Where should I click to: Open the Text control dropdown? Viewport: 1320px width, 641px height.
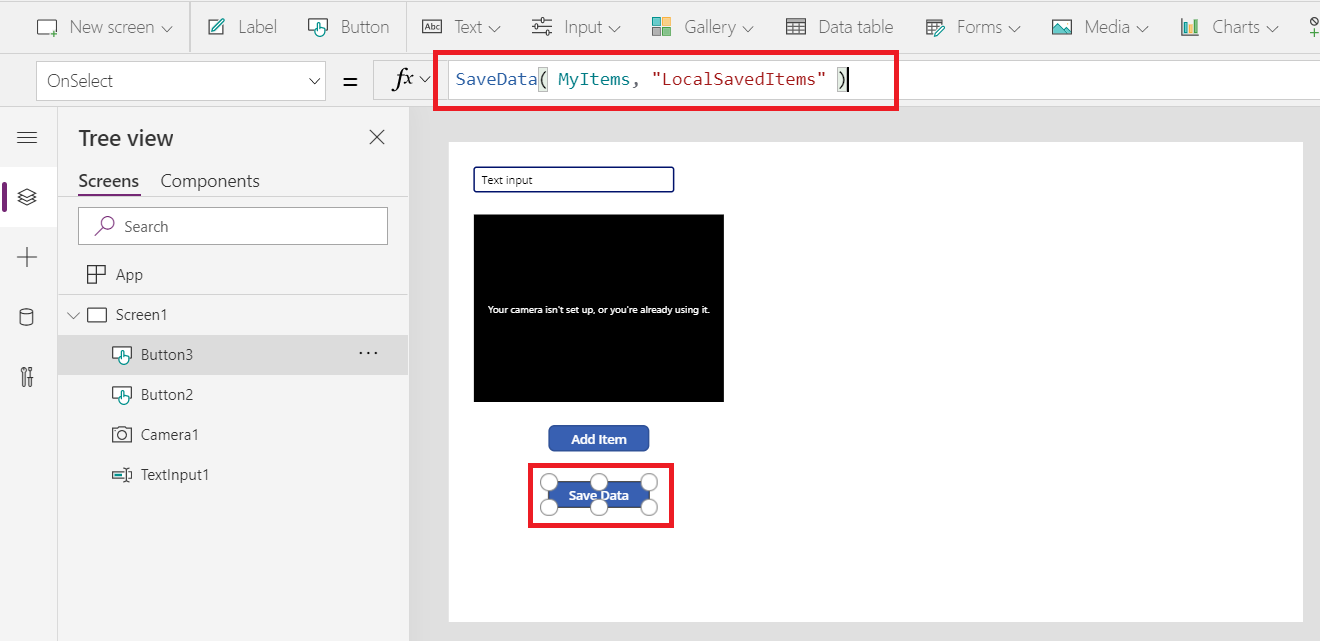461,27
